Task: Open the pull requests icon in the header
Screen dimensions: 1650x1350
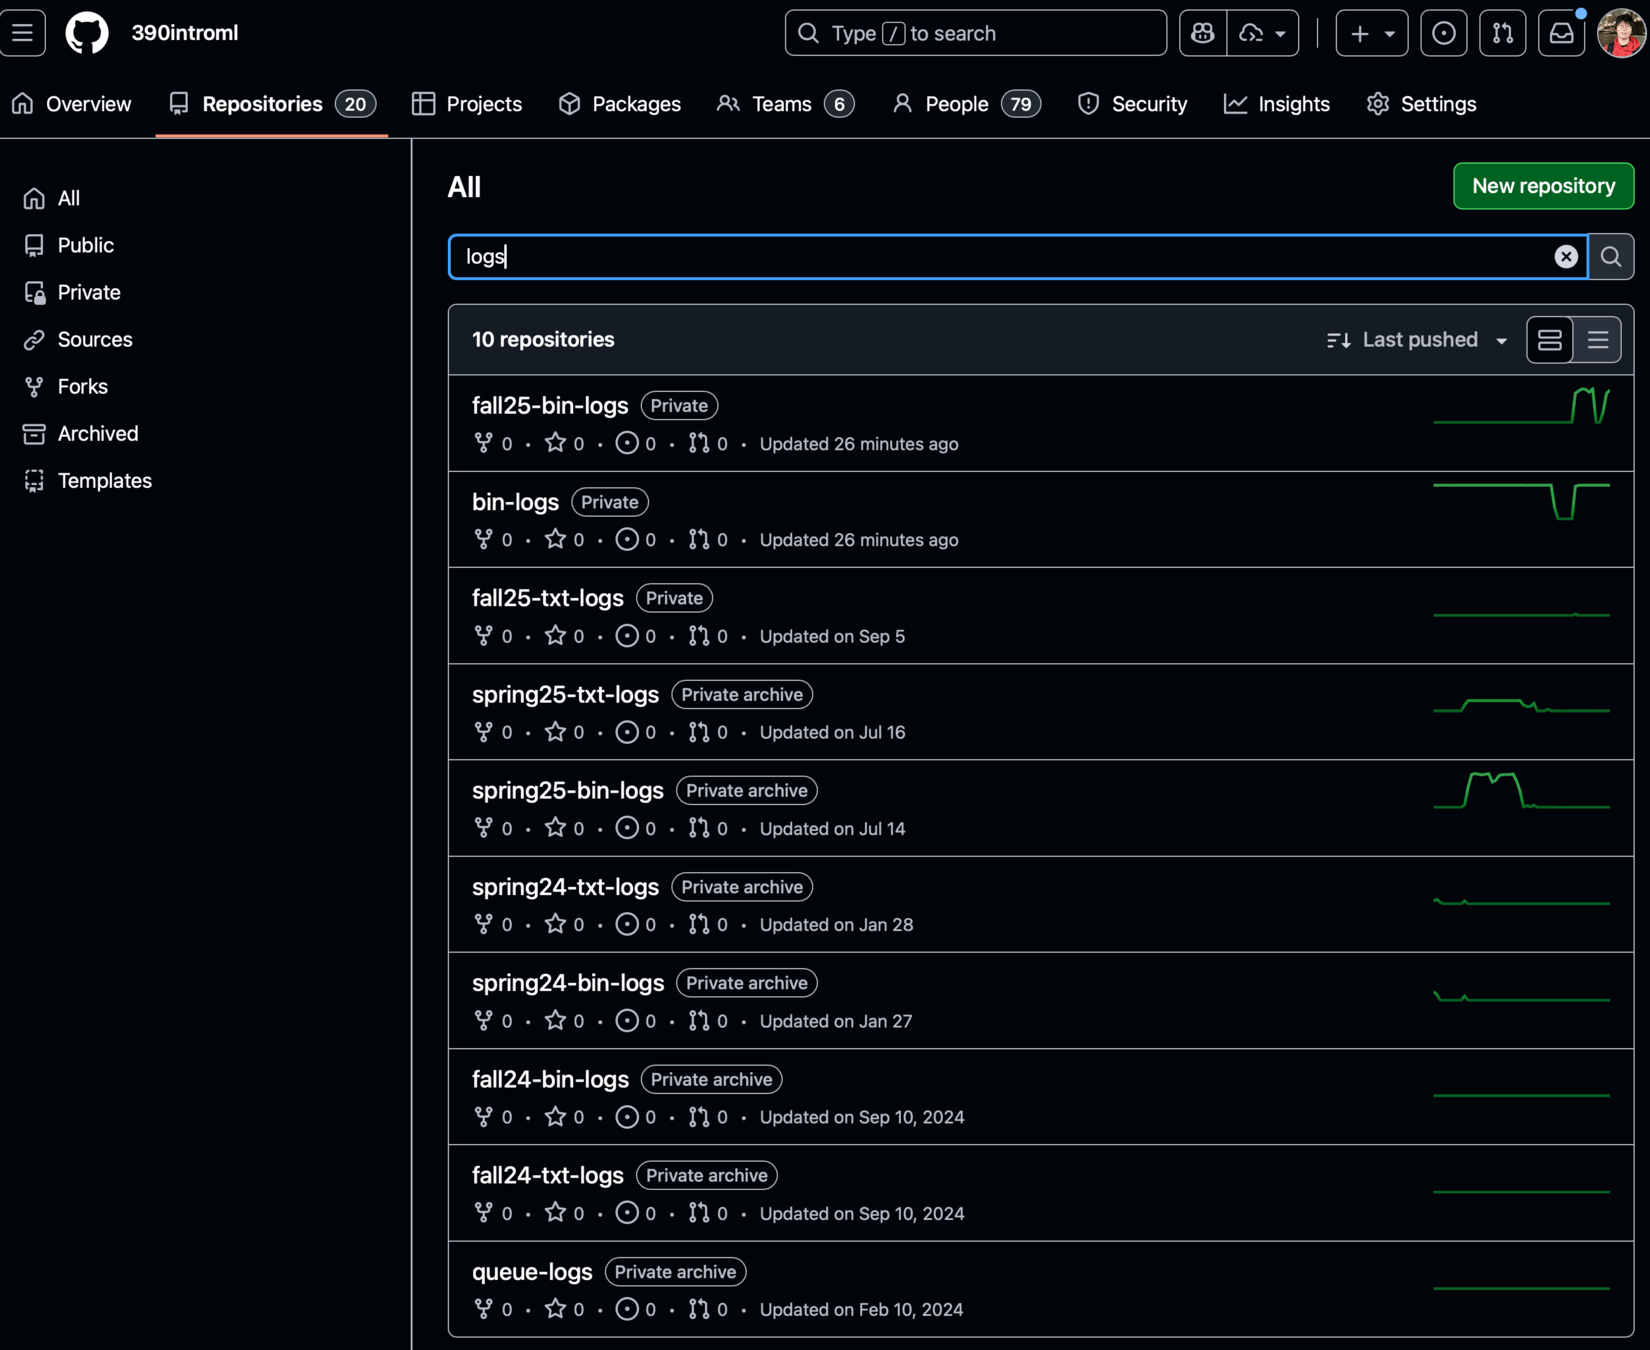Action: [x=1503, y=33]
